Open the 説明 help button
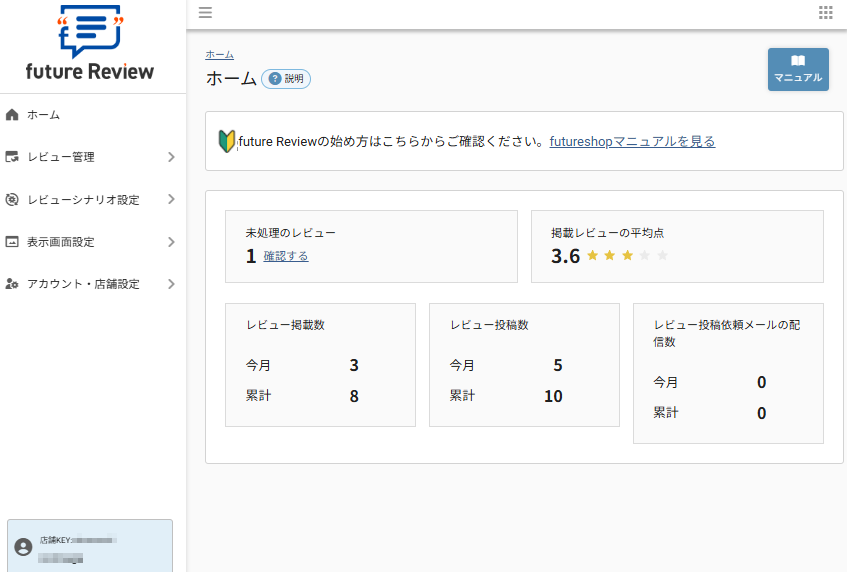Screen dimensions: 847x572 tap(286, 78)
